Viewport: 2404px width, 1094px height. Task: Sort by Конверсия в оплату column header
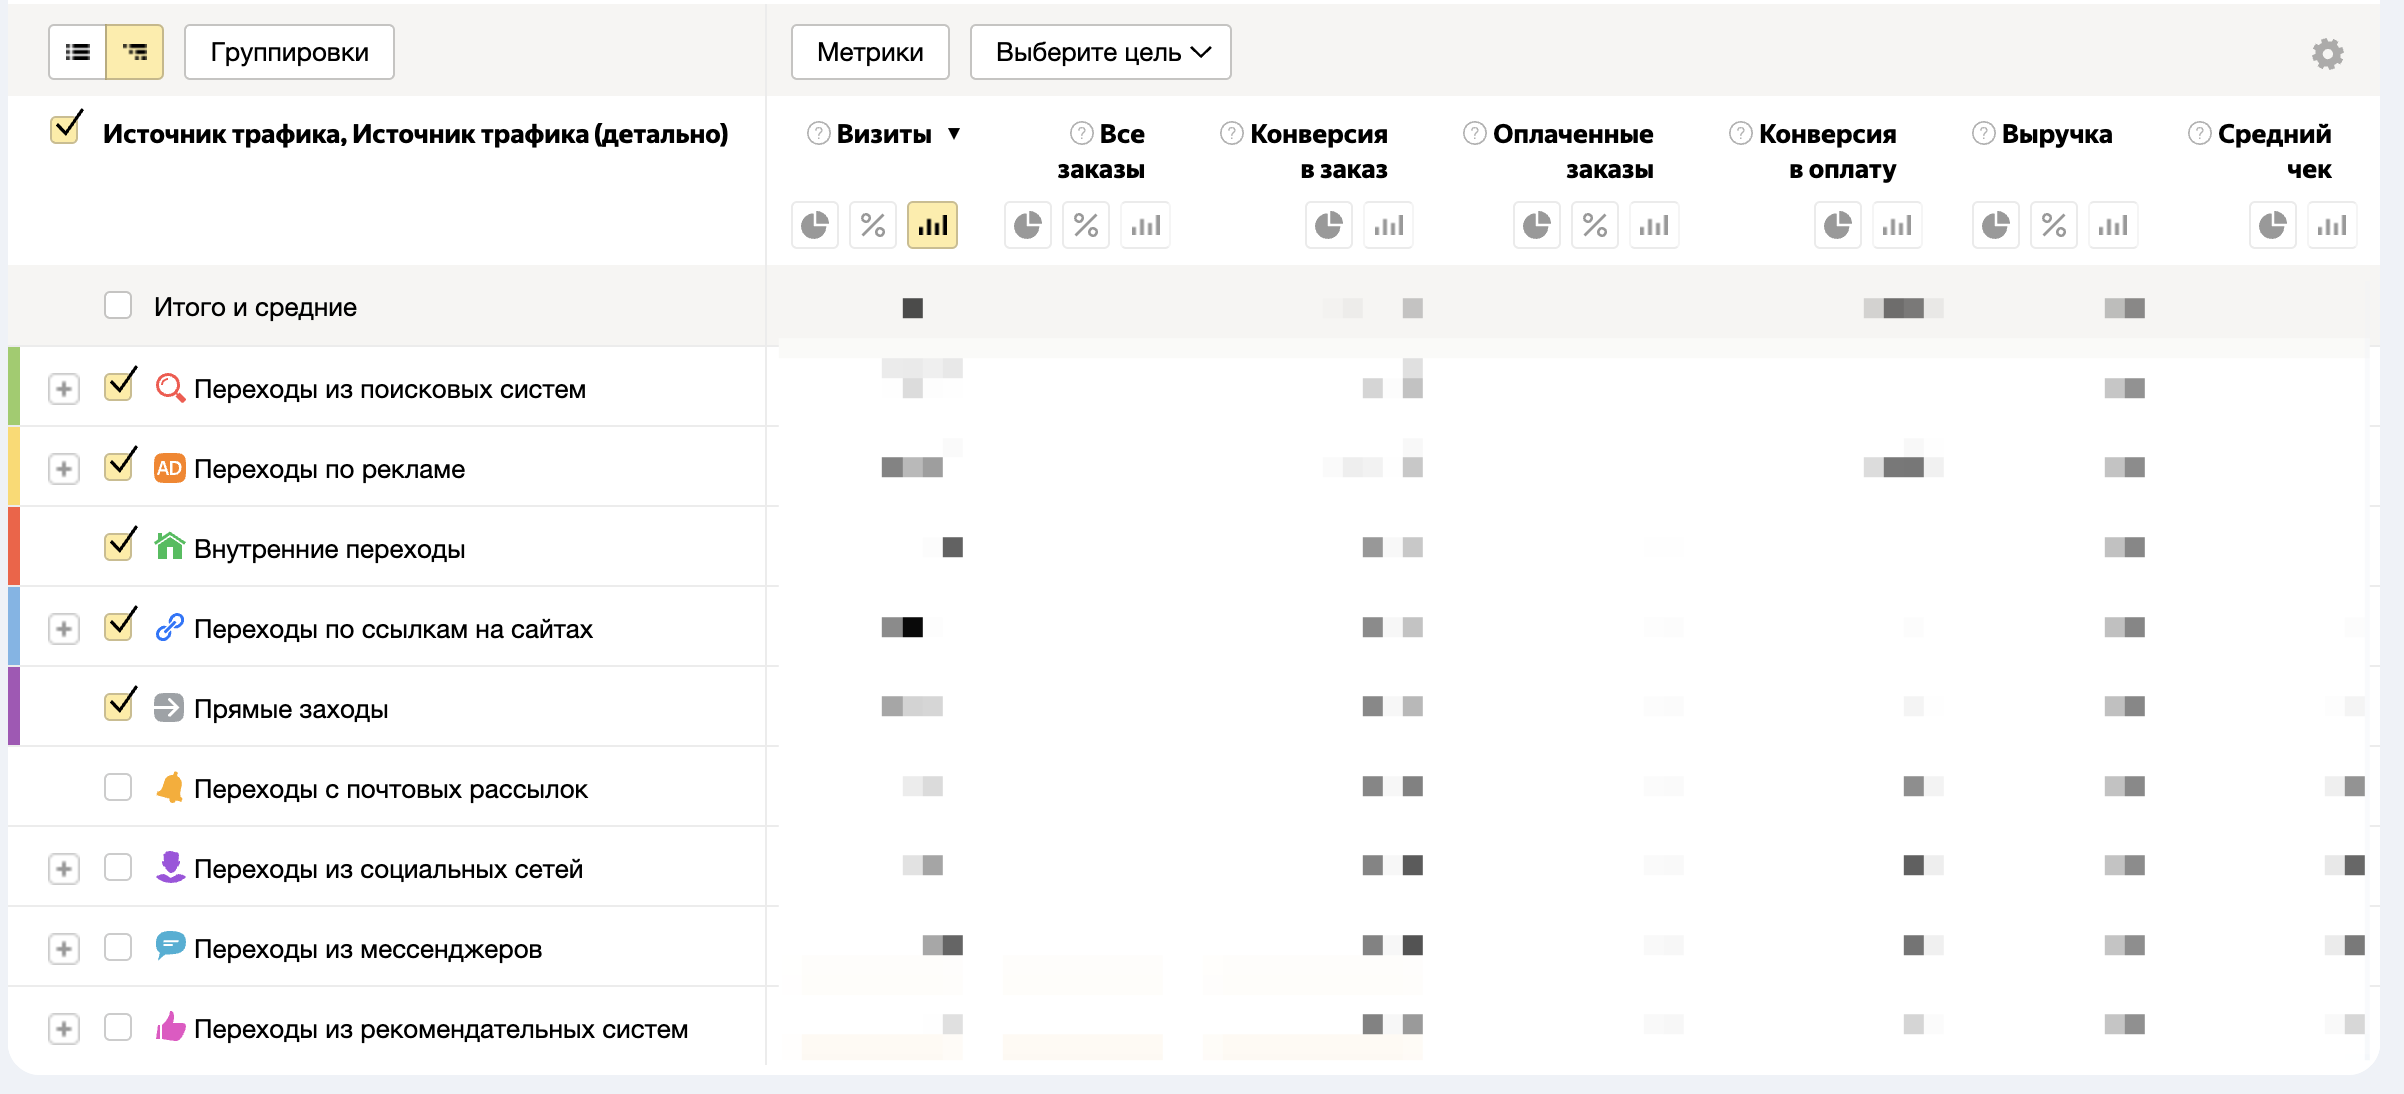tap(1827, 152)
